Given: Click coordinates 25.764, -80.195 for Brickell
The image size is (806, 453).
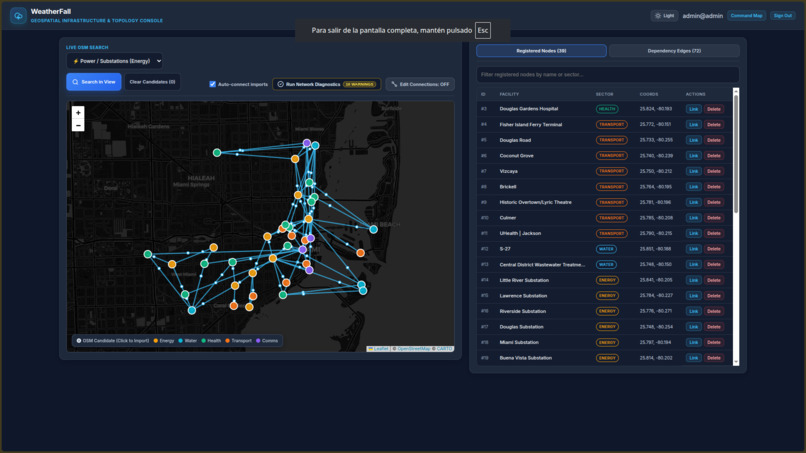Looking at the screenshot, I should (655, 187).
